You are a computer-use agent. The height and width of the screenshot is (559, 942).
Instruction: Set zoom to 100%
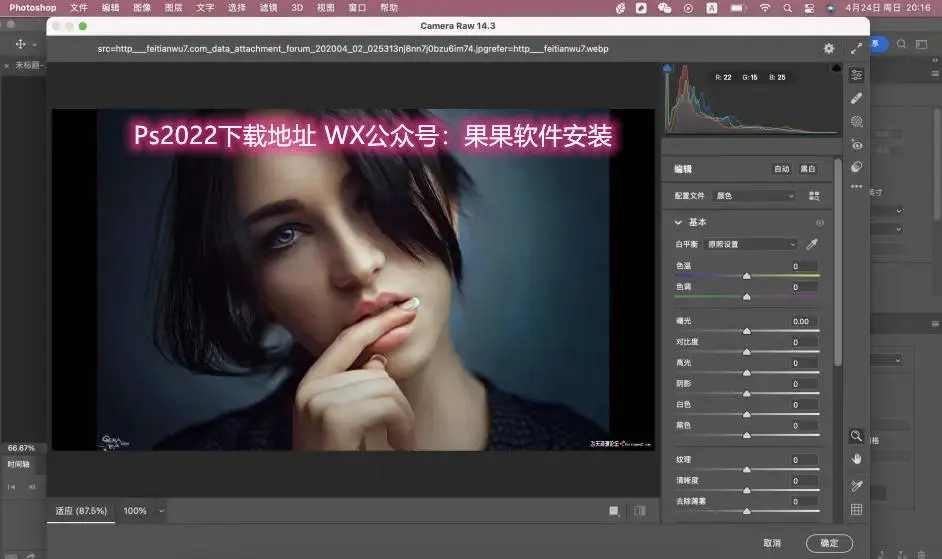click(135, 511)
